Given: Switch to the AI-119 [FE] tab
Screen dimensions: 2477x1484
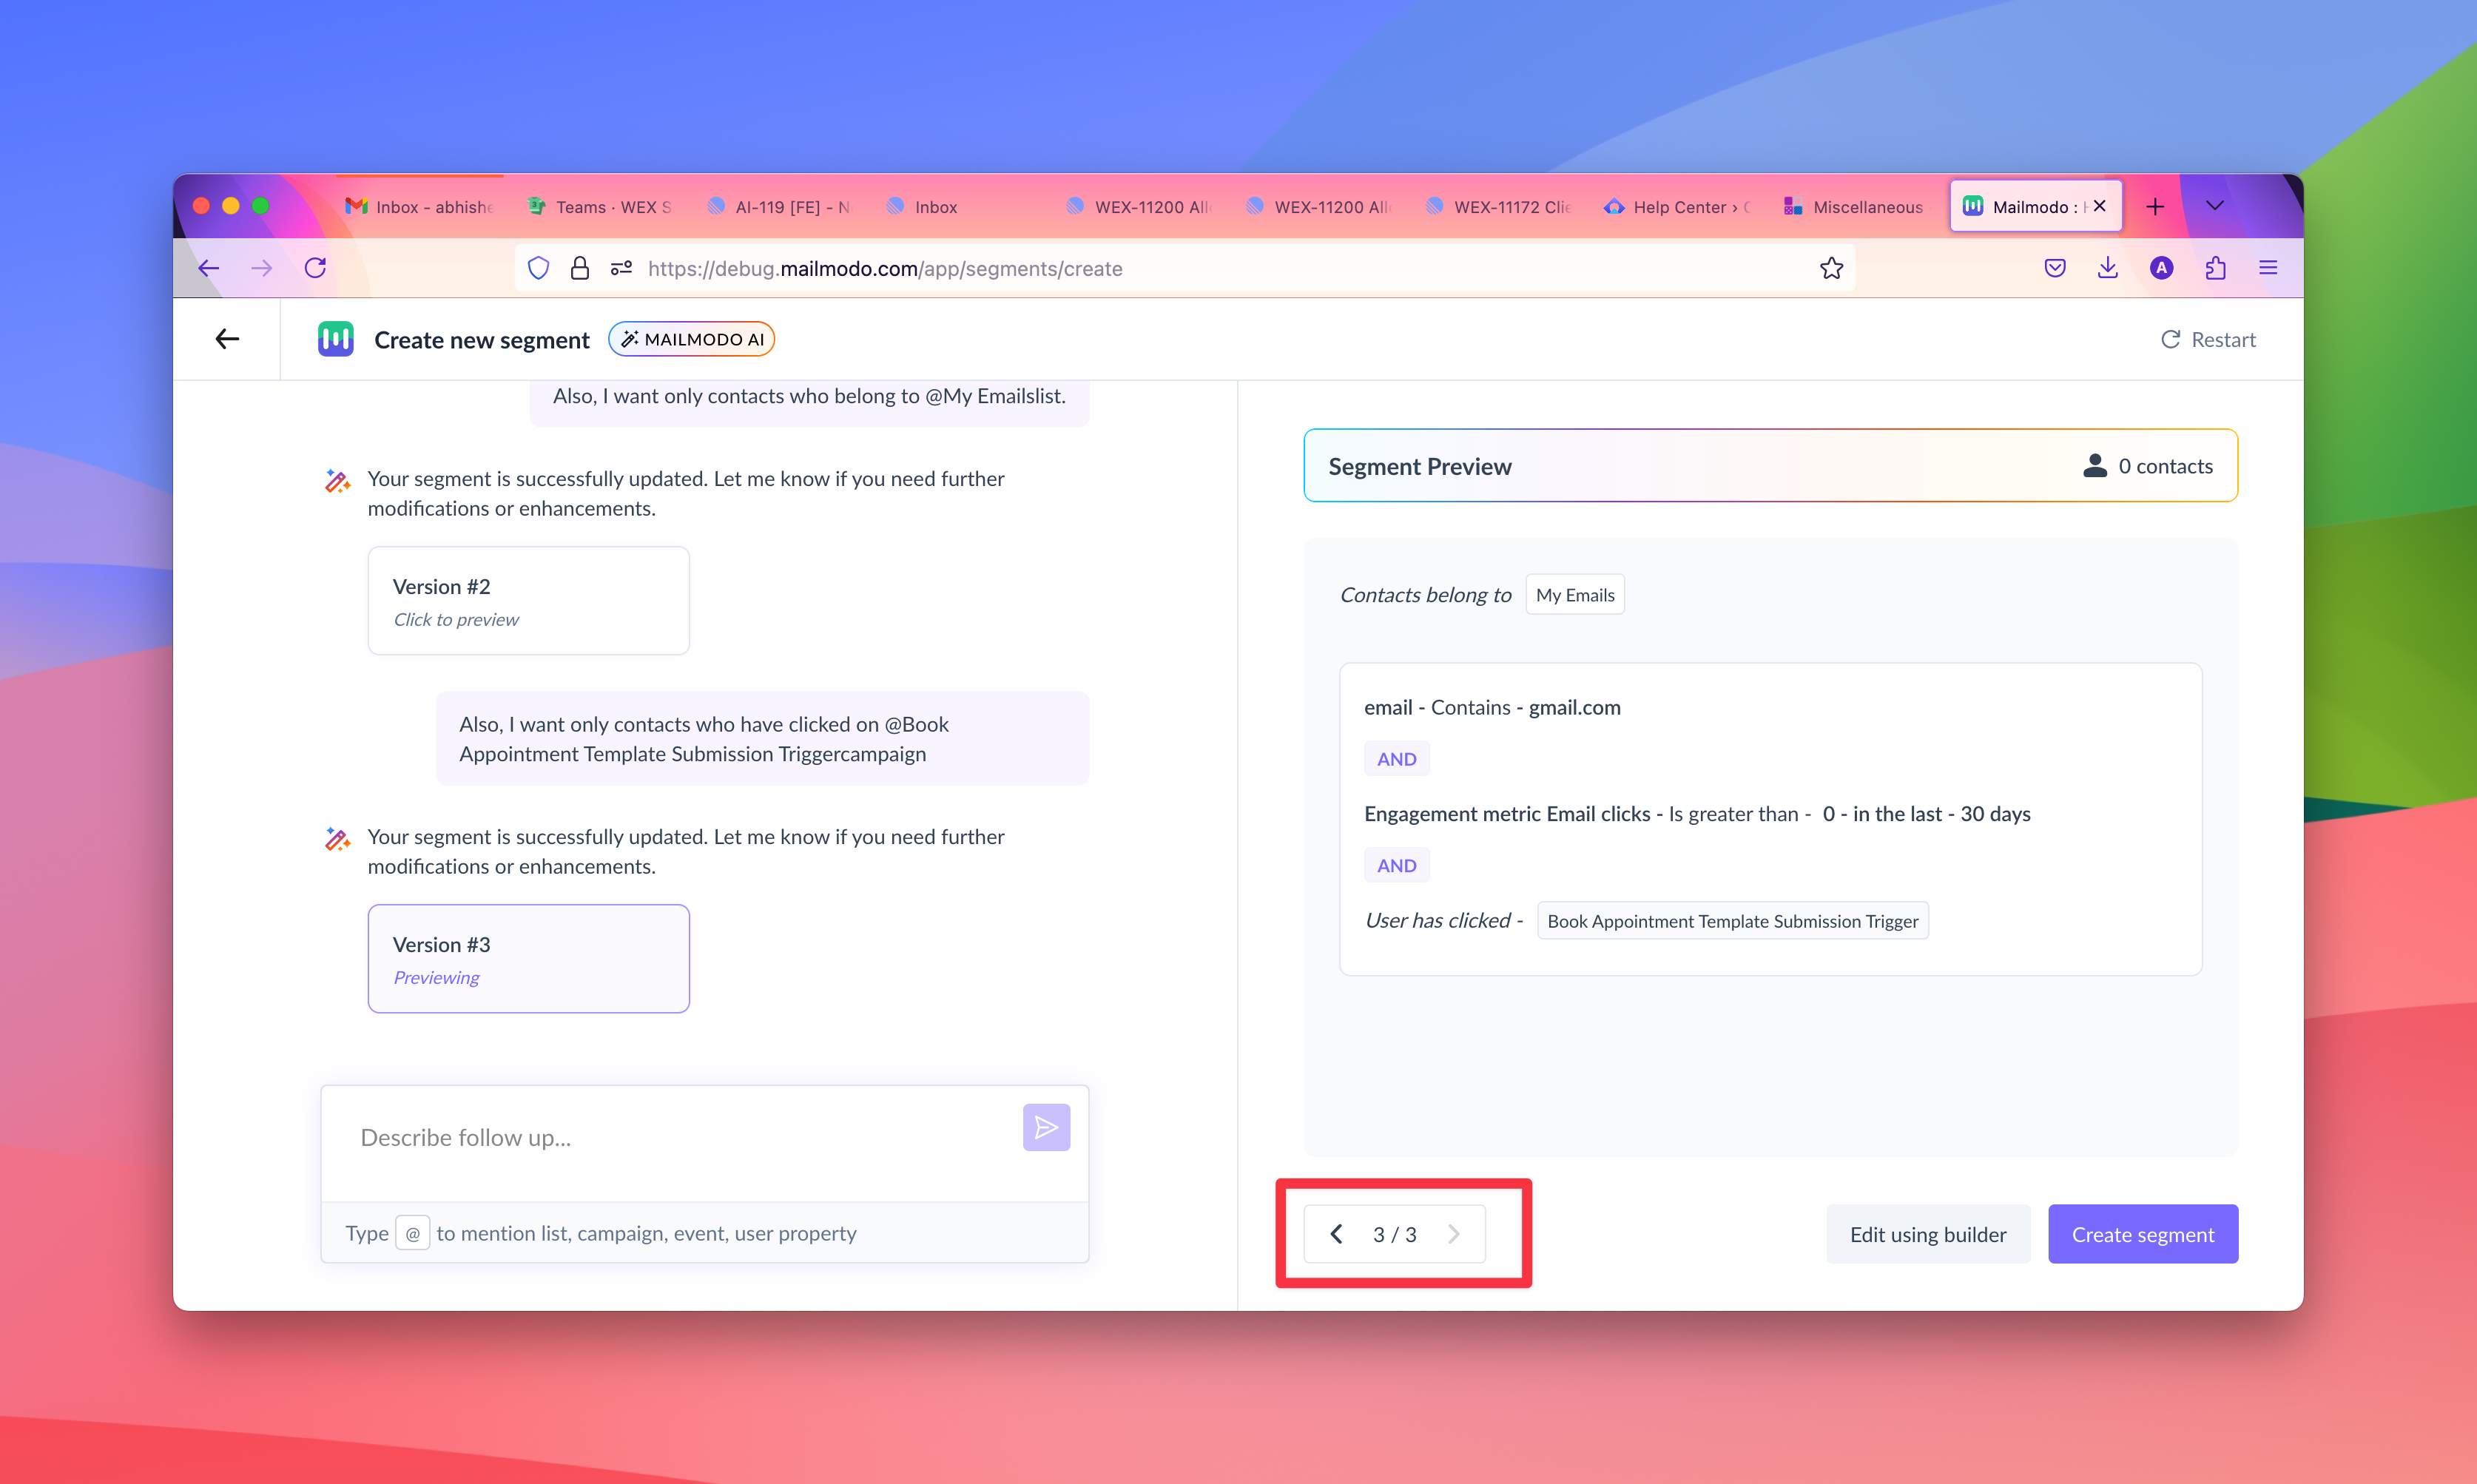Looking at the screenshot, I should 780,207.
